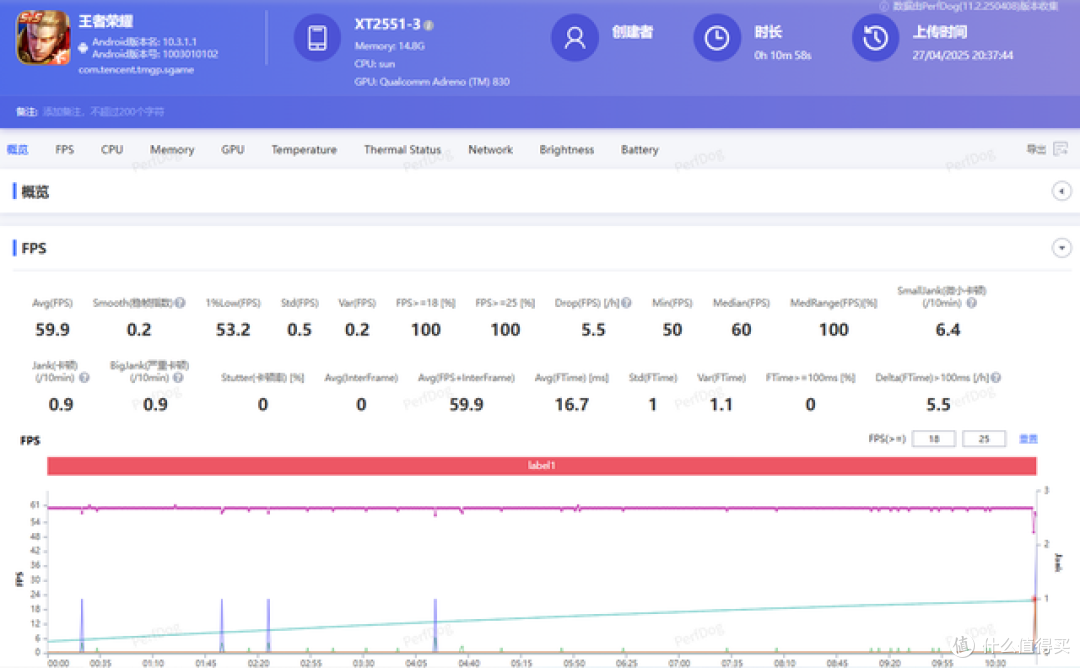The height and width of the screenshot is (668, 1080).
Task: Select the Battery tab
Action: [x=639, y=149]
